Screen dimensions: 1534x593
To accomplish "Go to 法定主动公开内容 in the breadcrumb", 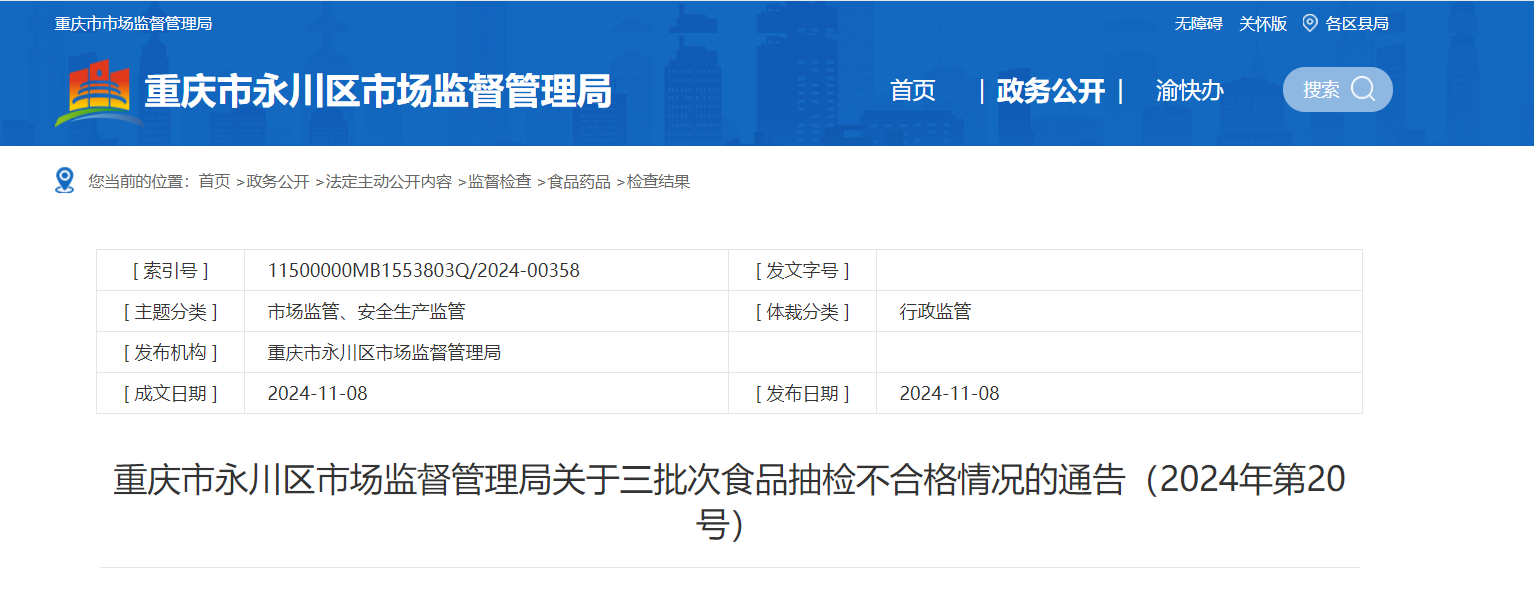I will (389, 181).
